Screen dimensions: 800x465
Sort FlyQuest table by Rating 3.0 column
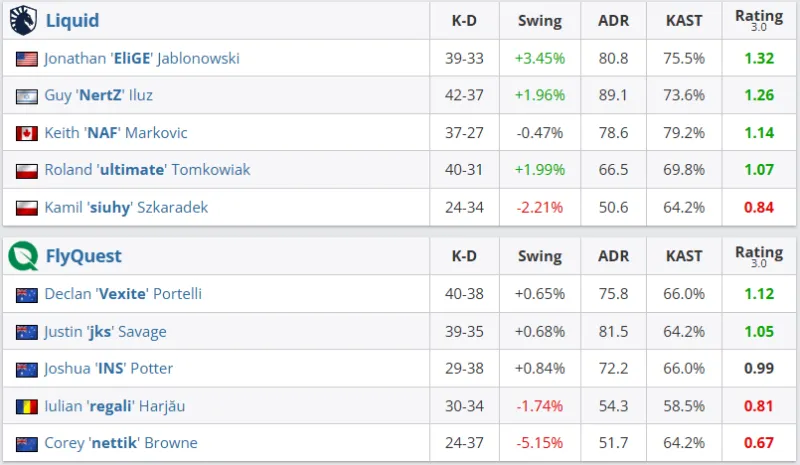pyautogui.click(x=759, y=256)
